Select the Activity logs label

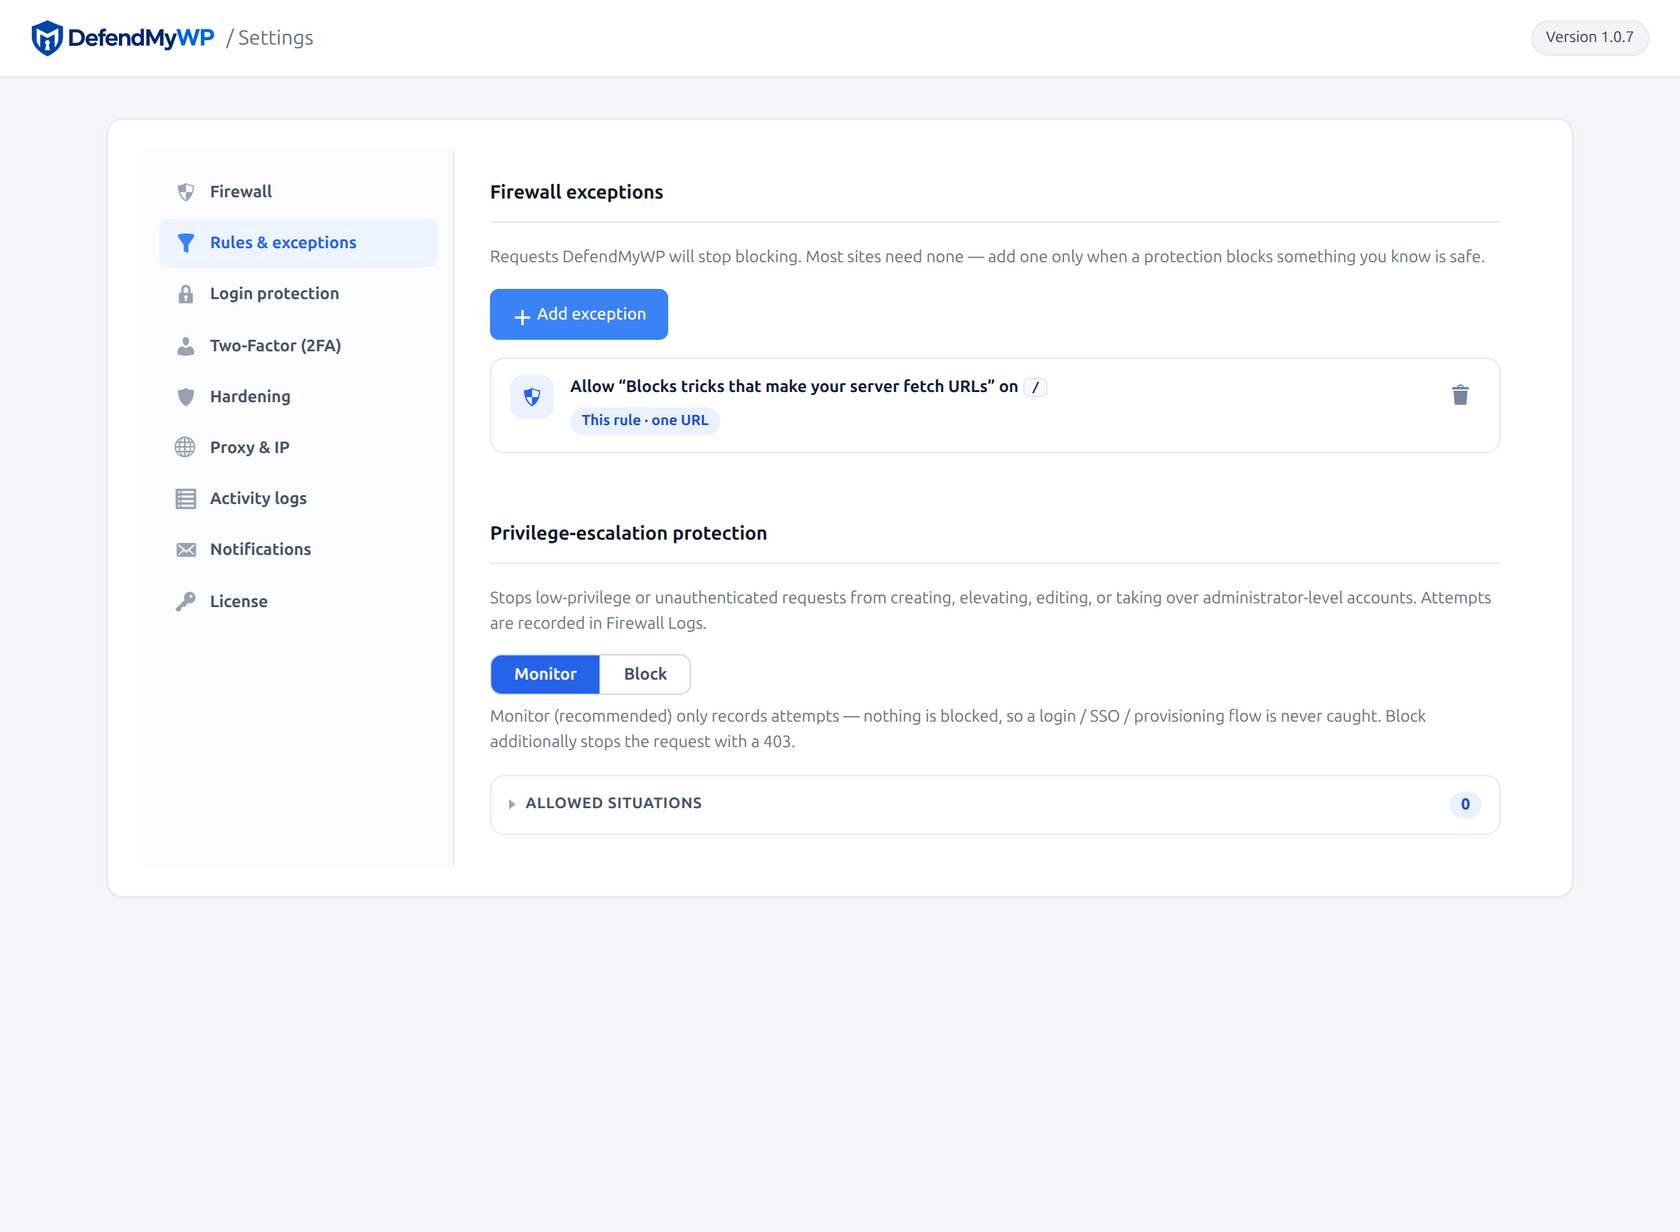tap(258, 499)
